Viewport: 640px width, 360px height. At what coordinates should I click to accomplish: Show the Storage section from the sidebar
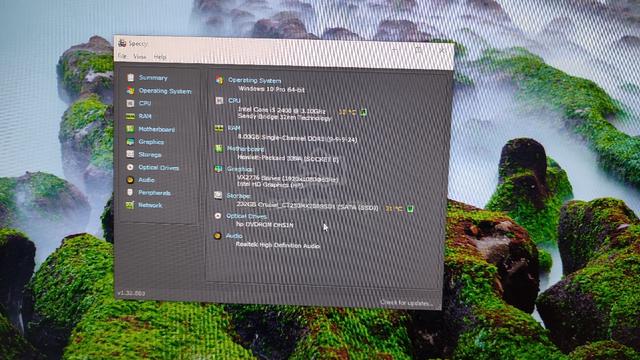[150, 155]
